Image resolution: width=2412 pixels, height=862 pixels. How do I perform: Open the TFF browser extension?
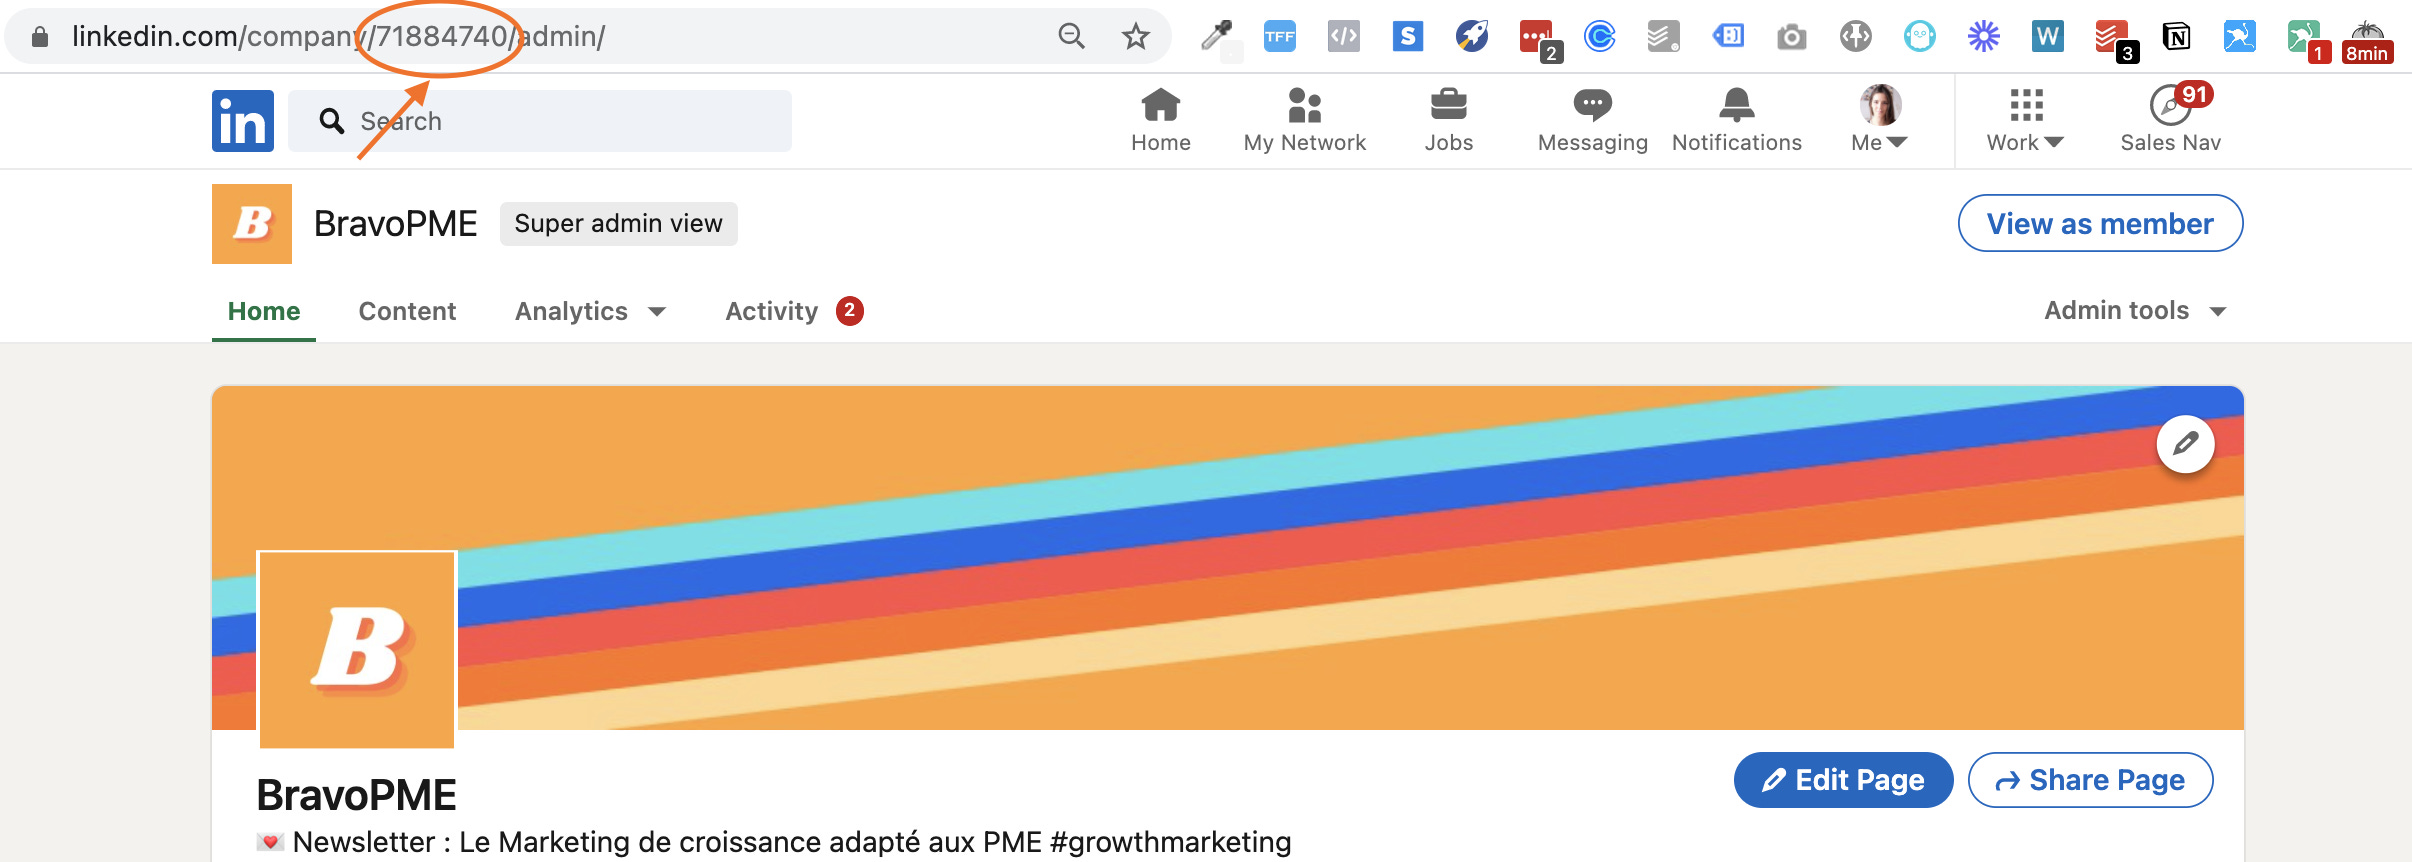(1280, 37)
